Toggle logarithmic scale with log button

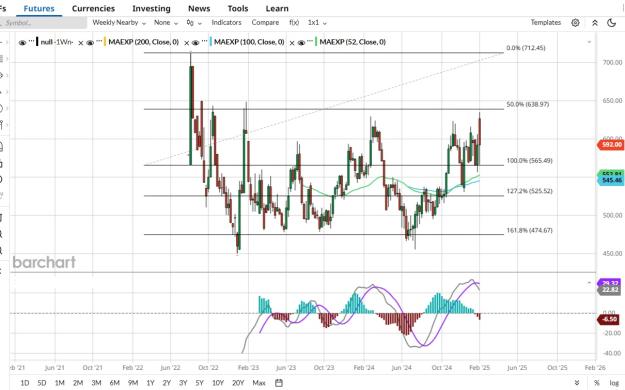click(614, 383)
